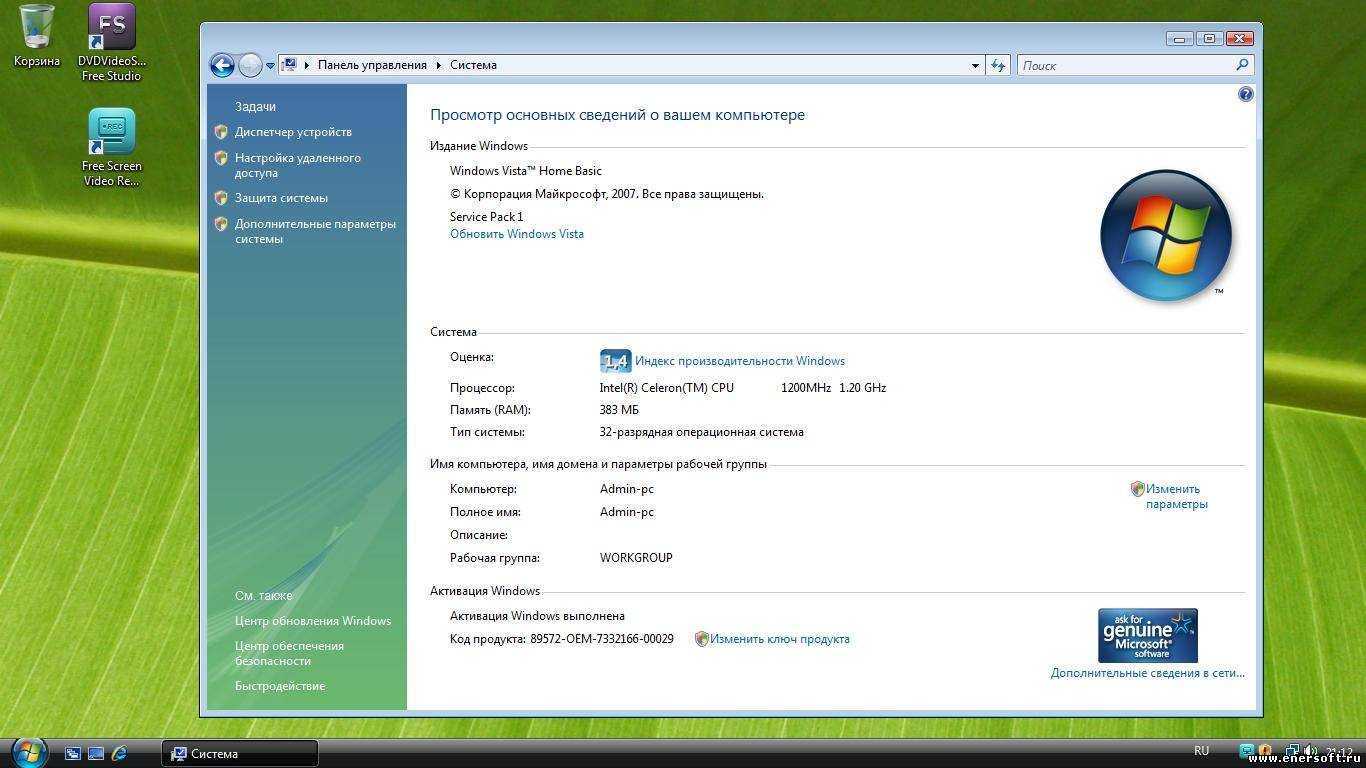Open help via the question mark icon
This screenshot has width=1366, height=768.
[x=1245, y=94]
